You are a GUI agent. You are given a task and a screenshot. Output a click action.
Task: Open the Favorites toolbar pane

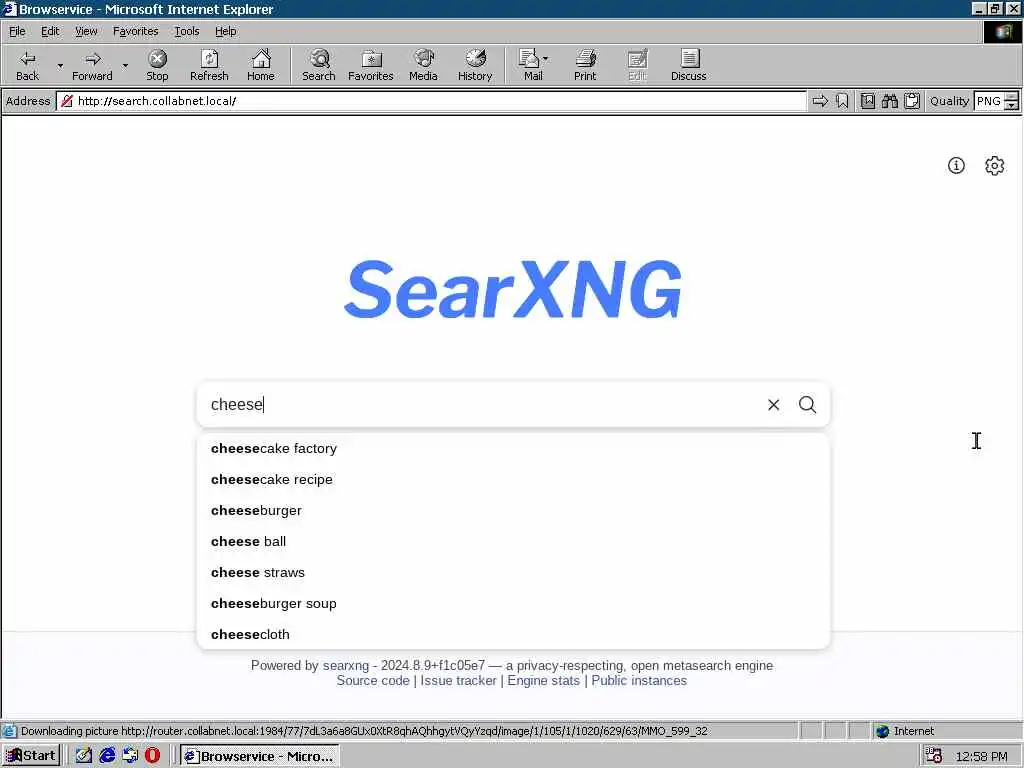(371, 65)
